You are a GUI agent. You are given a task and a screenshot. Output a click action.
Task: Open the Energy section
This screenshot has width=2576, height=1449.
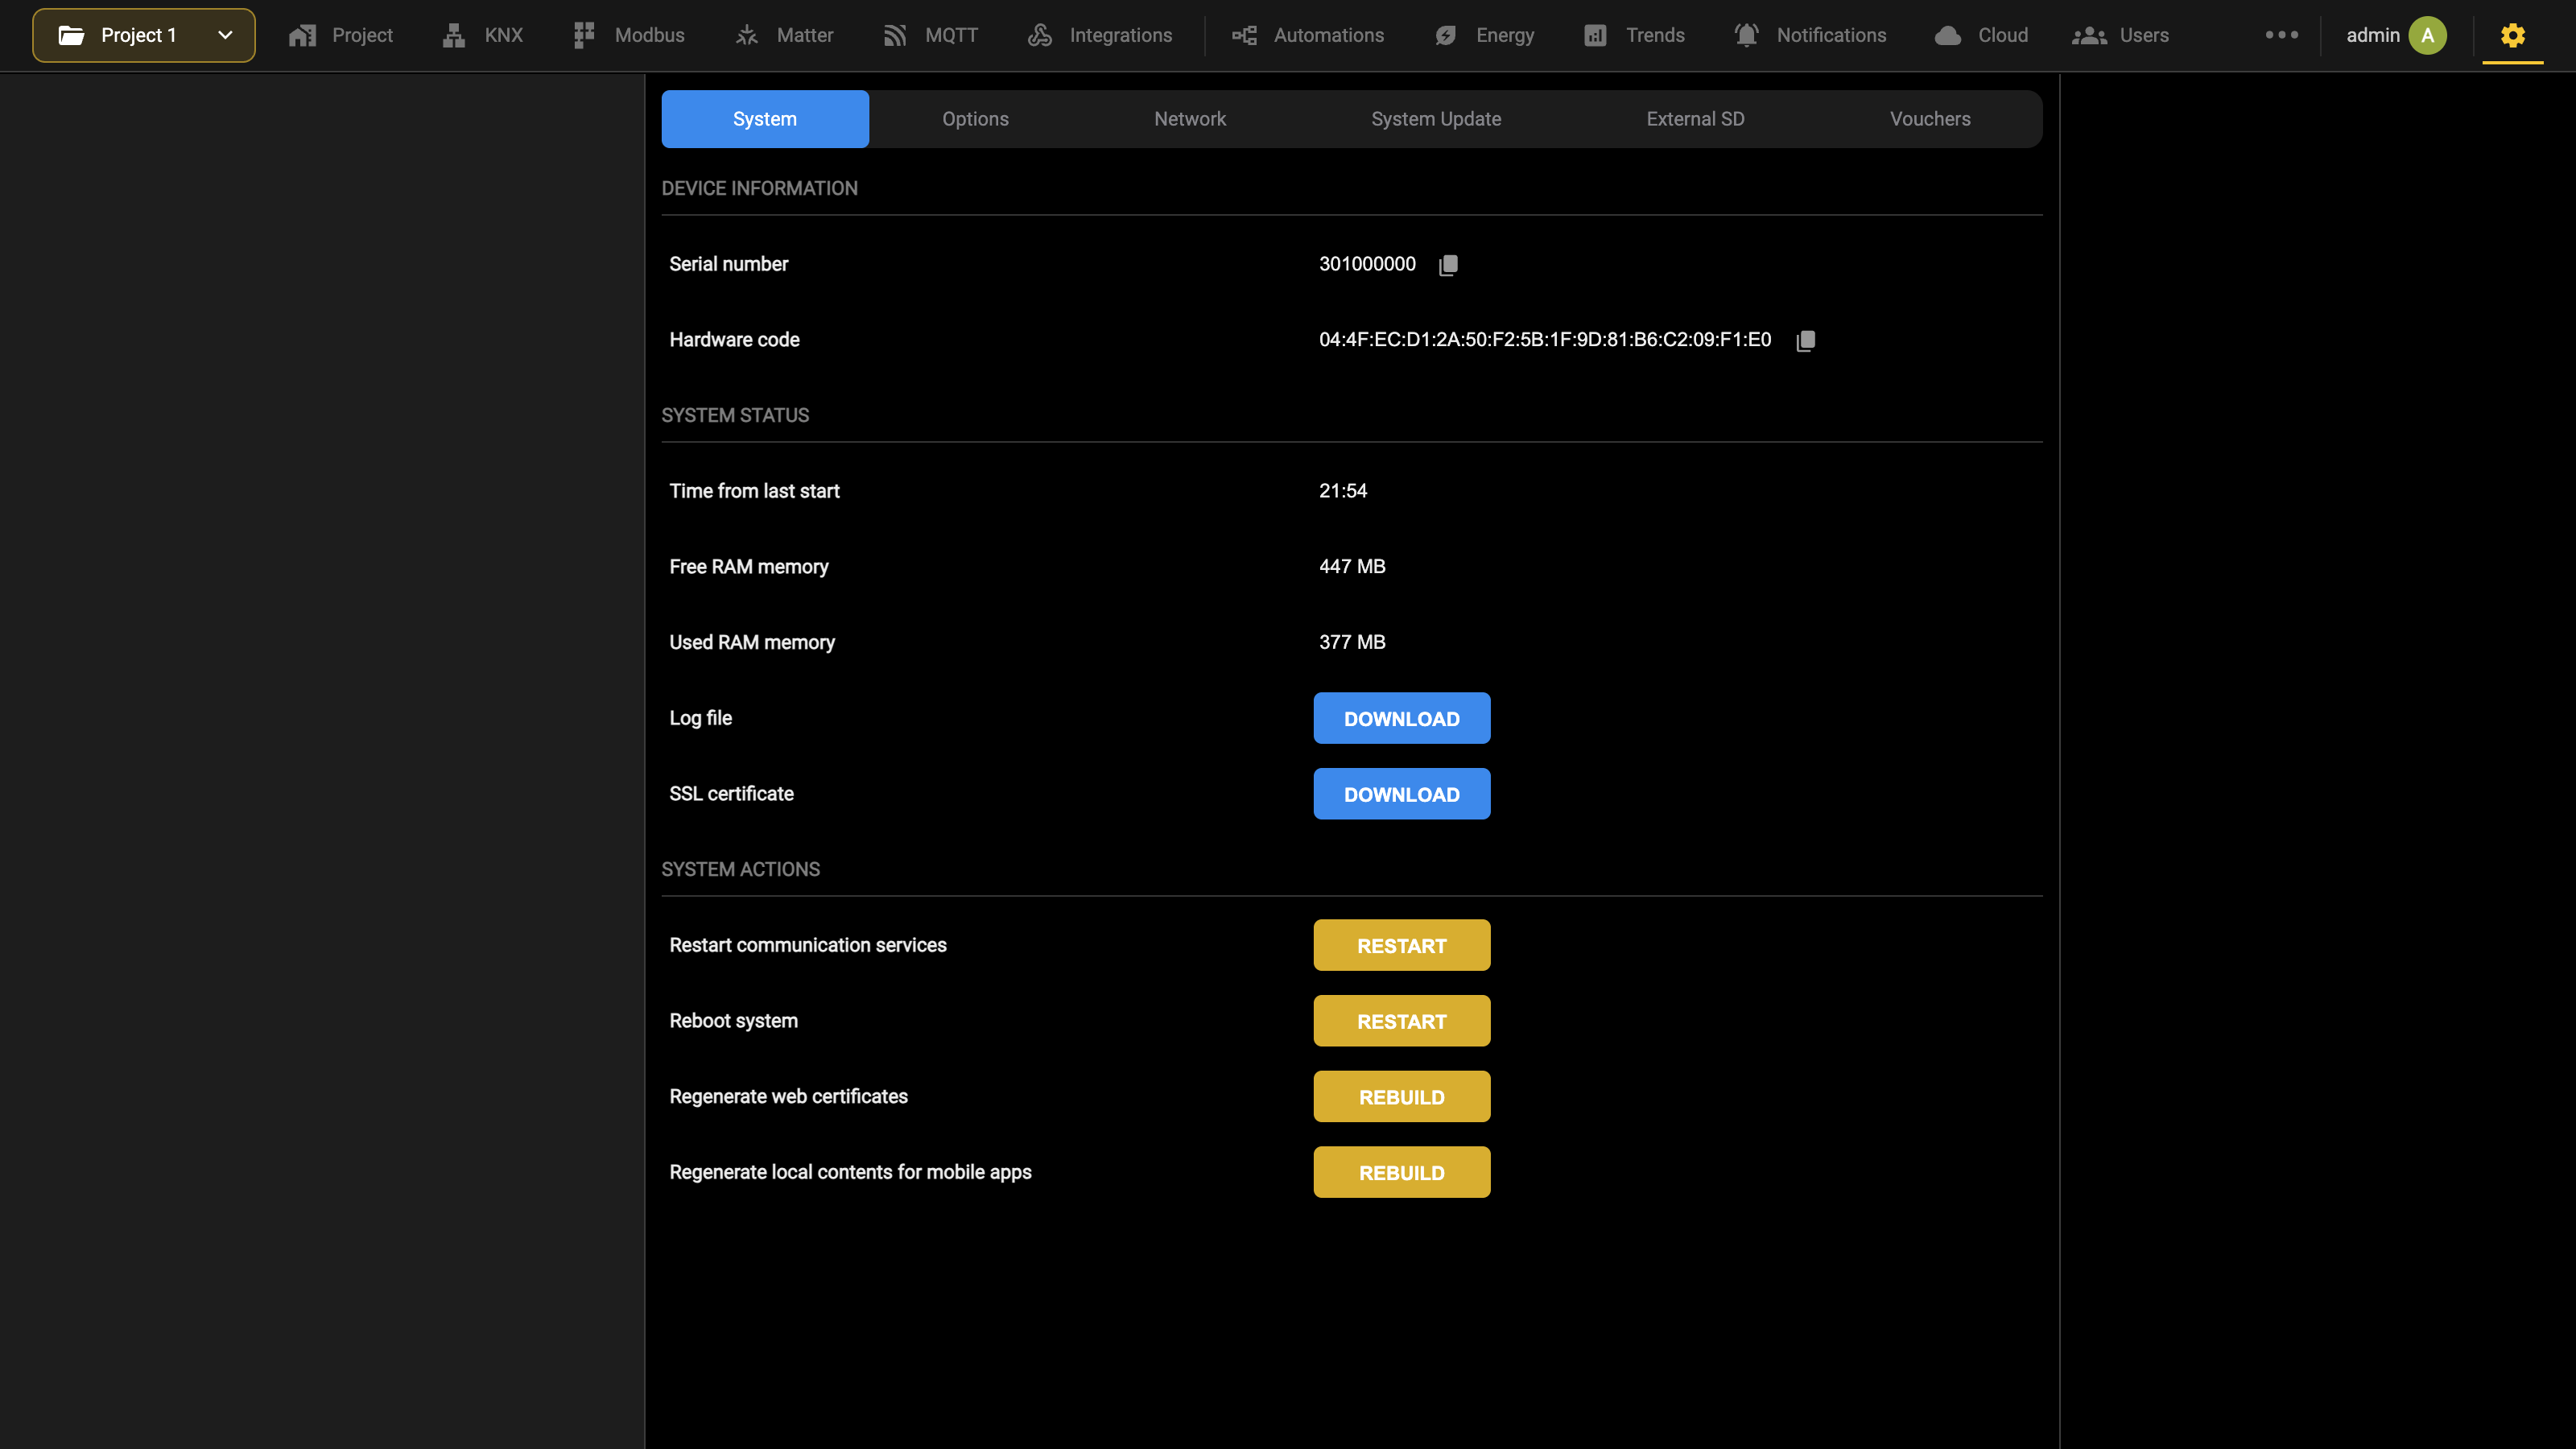(x=1485, y=35)
